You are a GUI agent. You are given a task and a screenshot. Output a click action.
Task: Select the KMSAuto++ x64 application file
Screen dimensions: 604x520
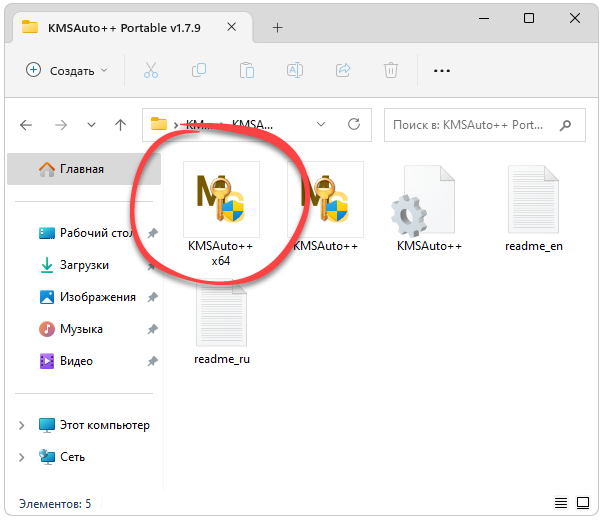pos(221,214)
